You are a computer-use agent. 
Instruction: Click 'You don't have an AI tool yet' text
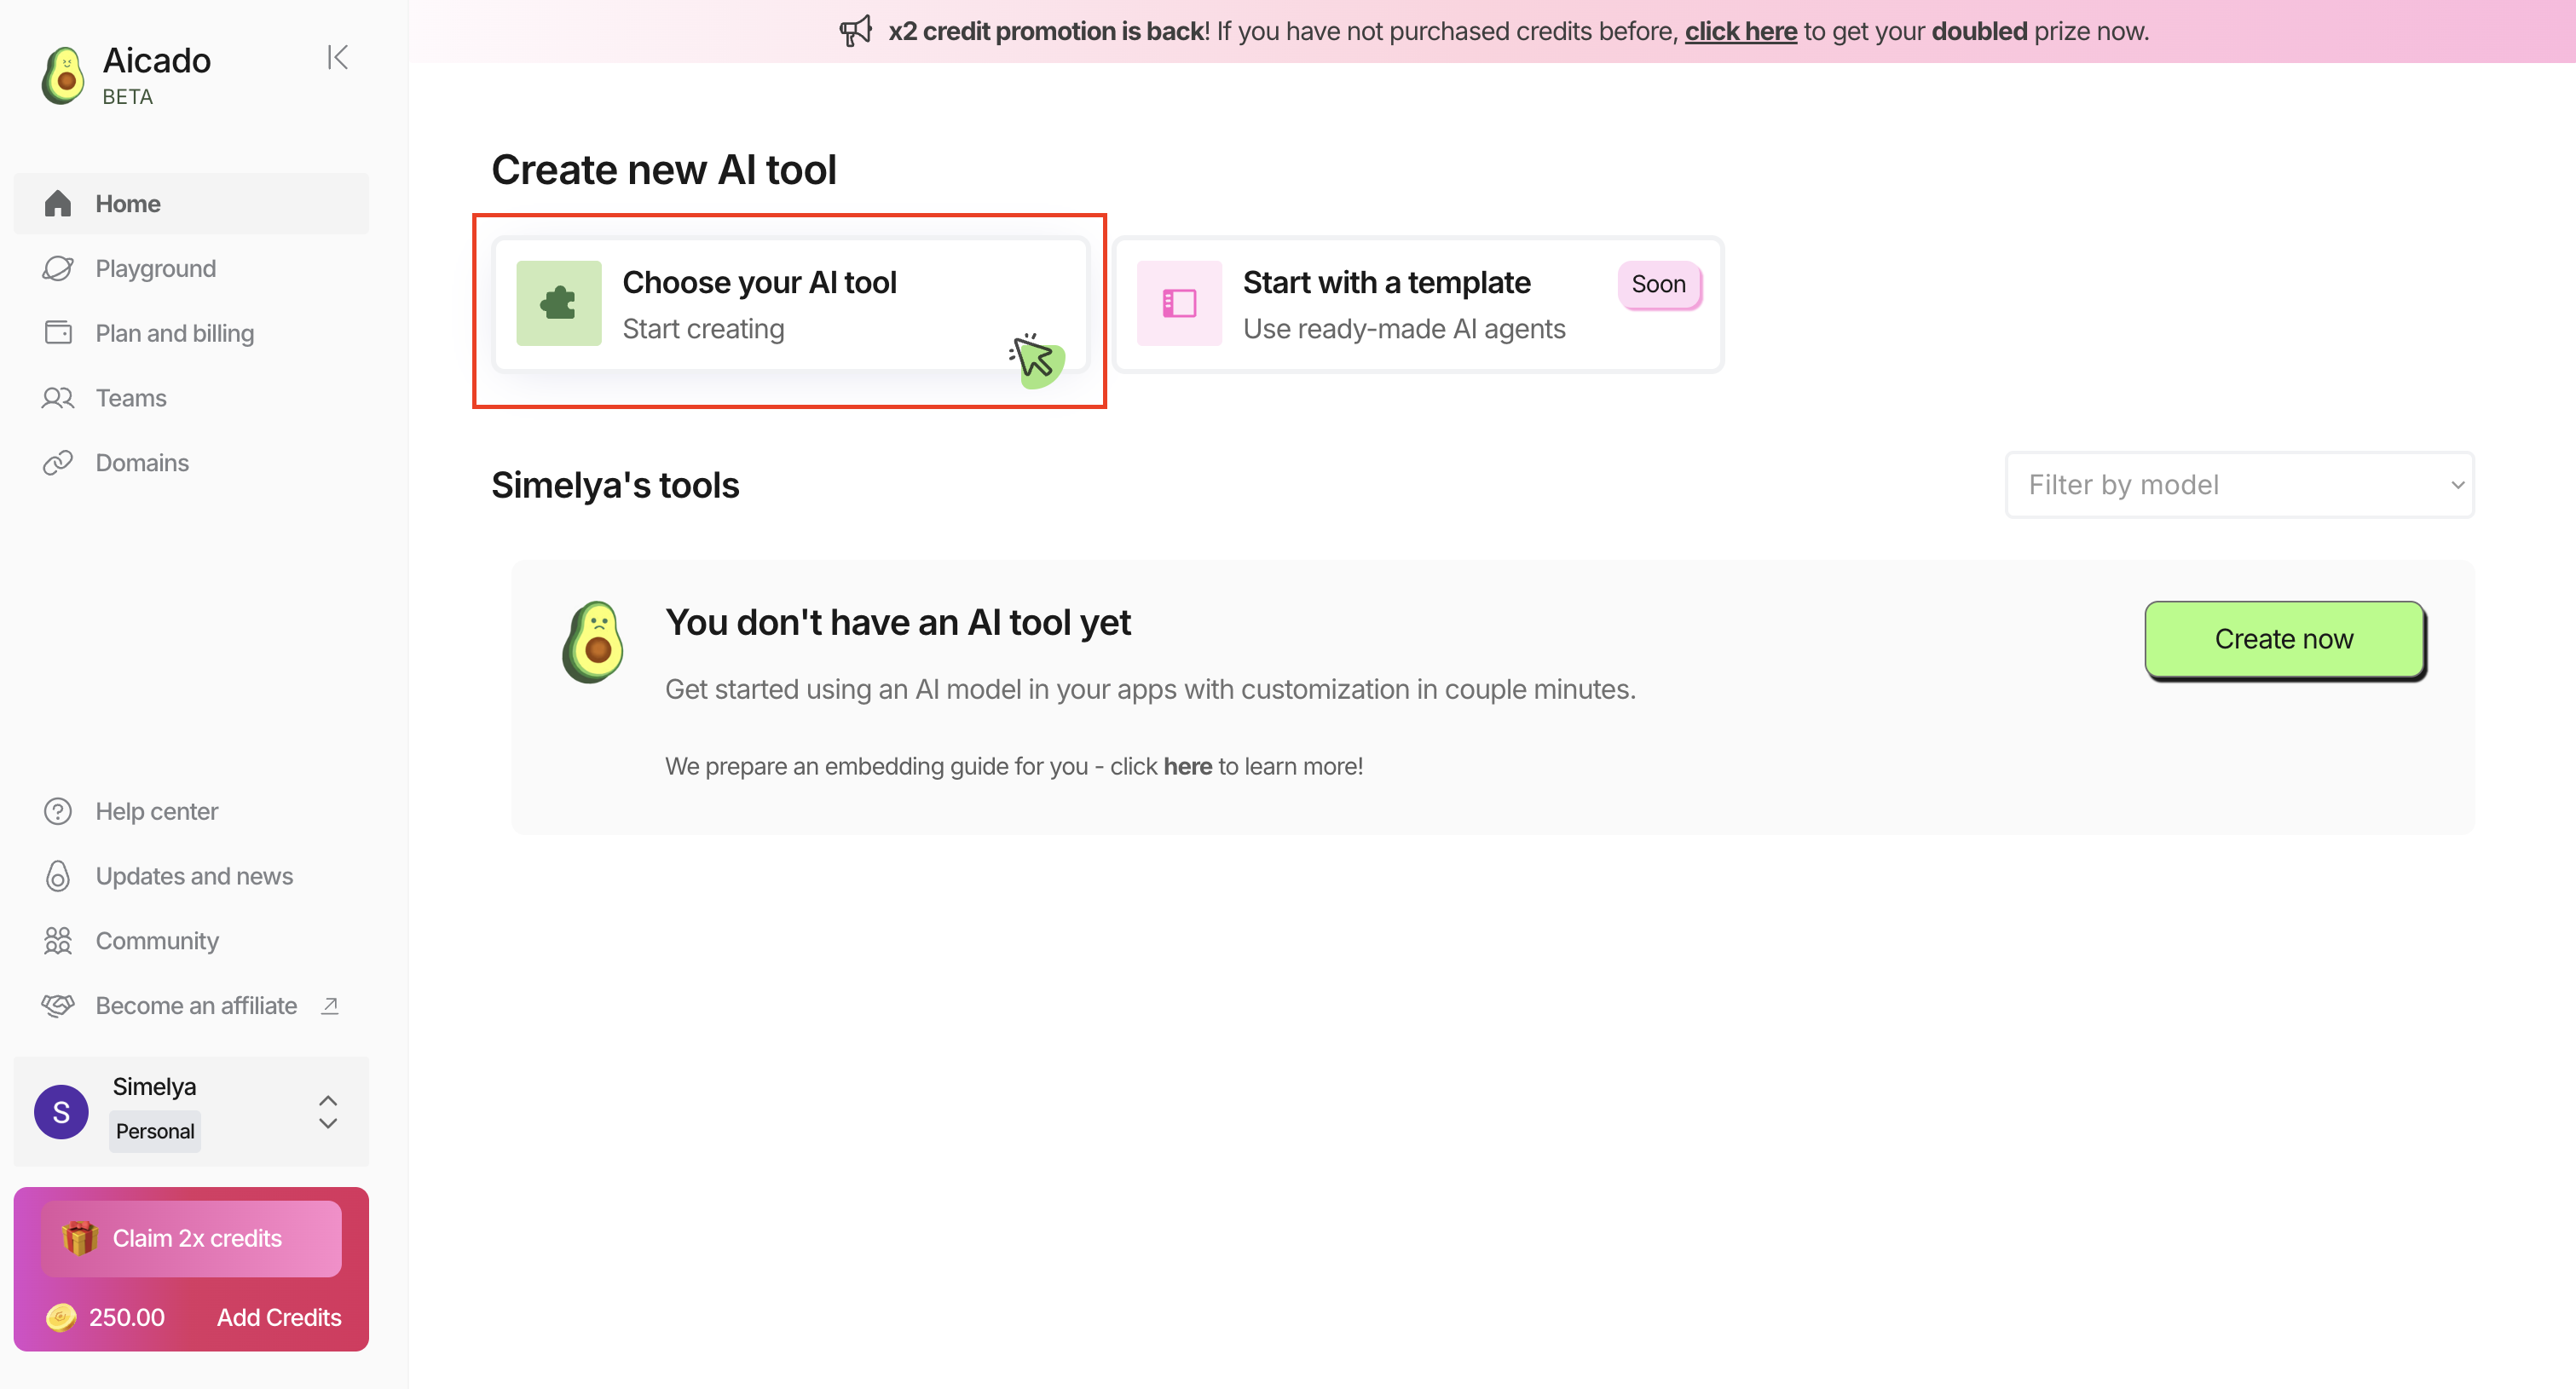click(x=898, y=622)
